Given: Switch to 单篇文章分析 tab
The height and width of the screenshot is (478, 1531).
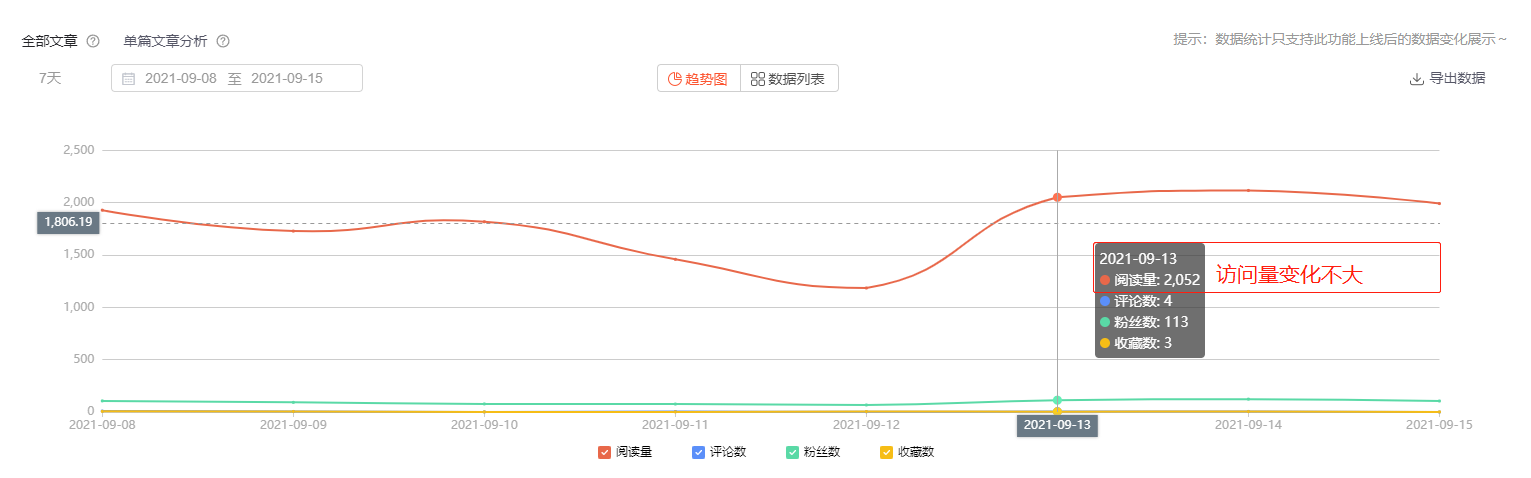Looking at the screenshot, I should point(166,41).
